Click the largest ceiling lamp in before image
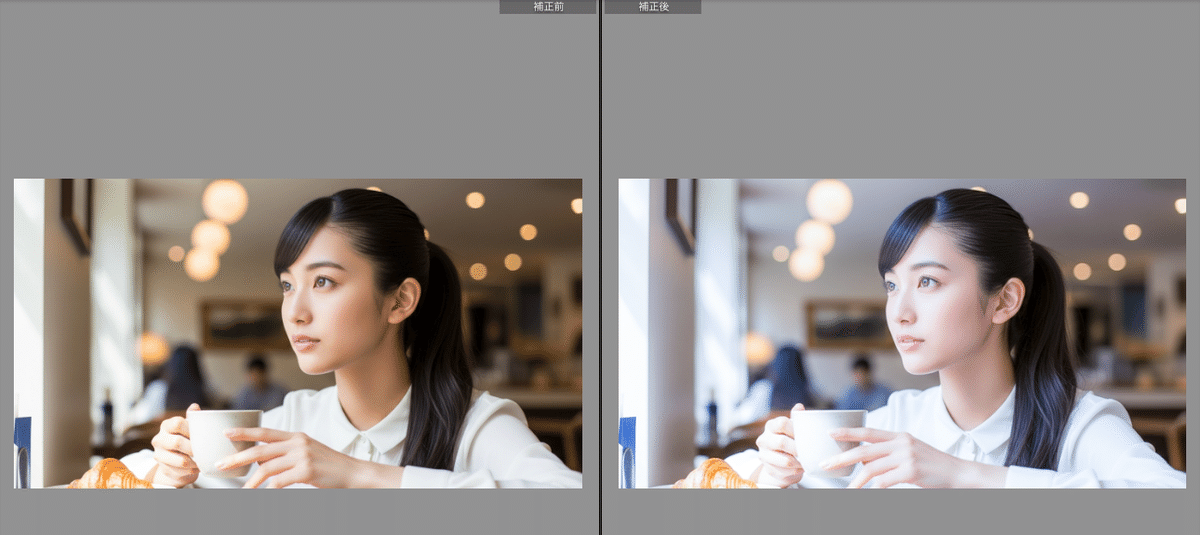 pos(225,201)
